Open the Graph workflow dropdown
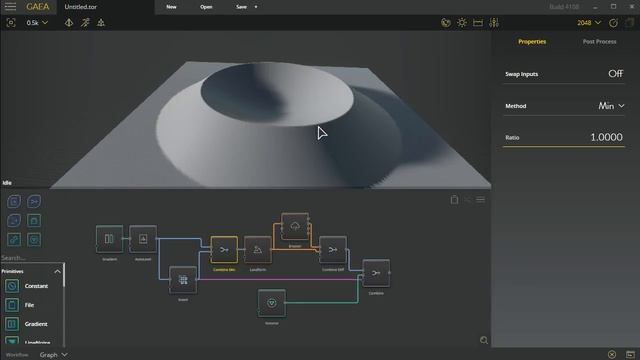640x360 pixels. (53, 355)
